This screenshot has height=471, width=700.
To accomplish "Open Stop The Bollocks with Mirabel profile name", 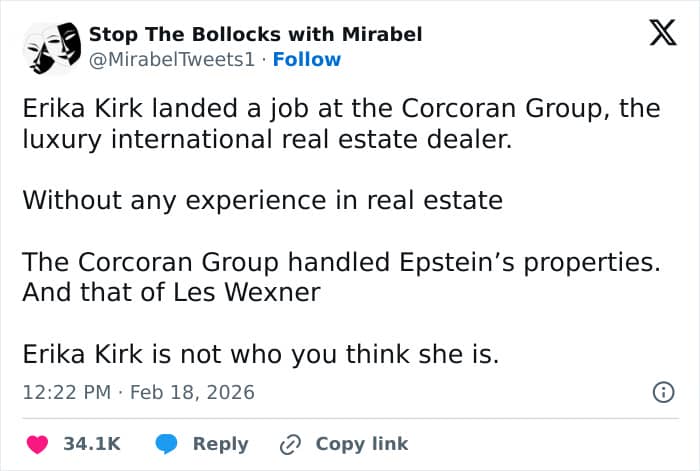I will coord(255,34).
